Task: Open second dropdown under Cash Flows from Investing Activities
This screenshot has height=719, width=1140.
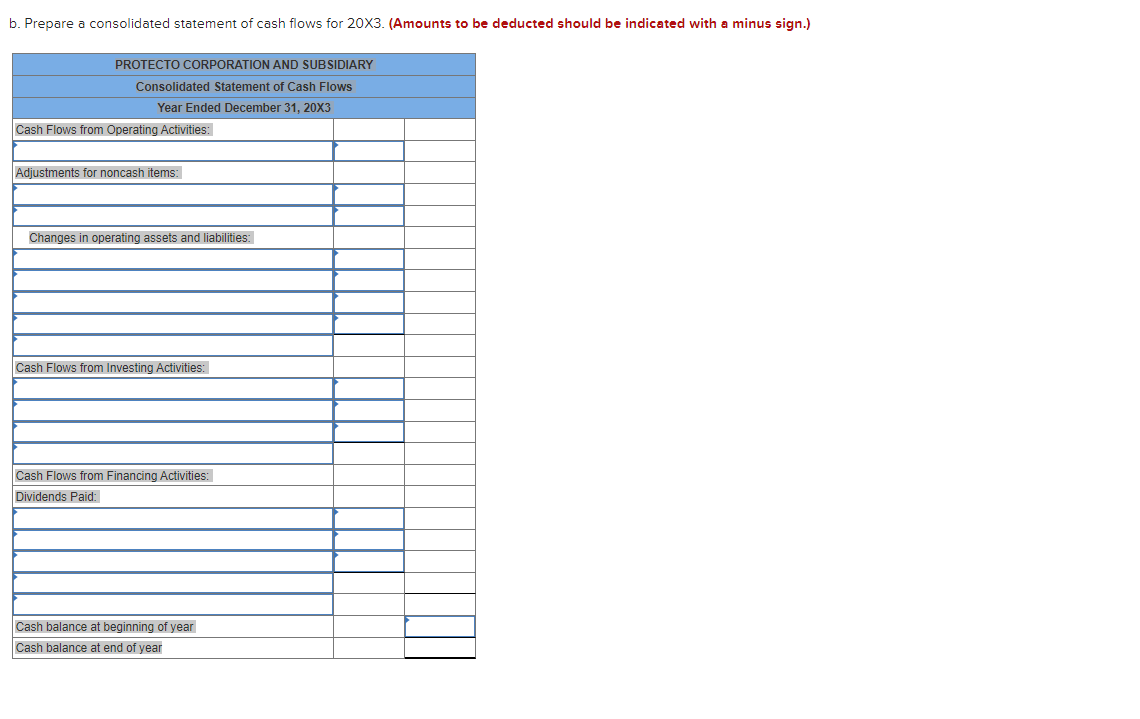Action: (173, 410)
